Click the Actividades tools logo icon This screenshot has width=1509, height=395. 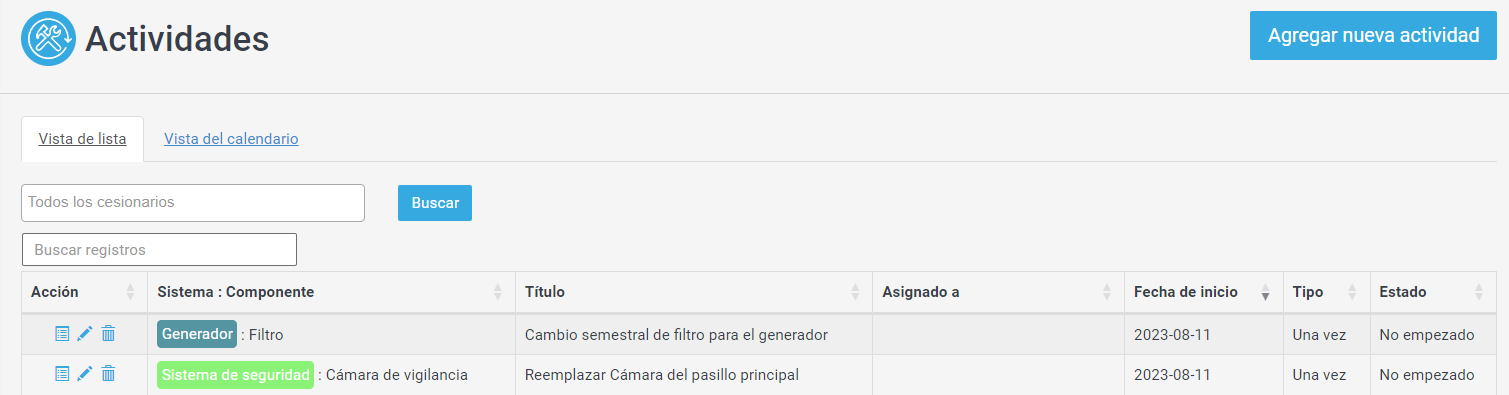(x=48, y=39)
